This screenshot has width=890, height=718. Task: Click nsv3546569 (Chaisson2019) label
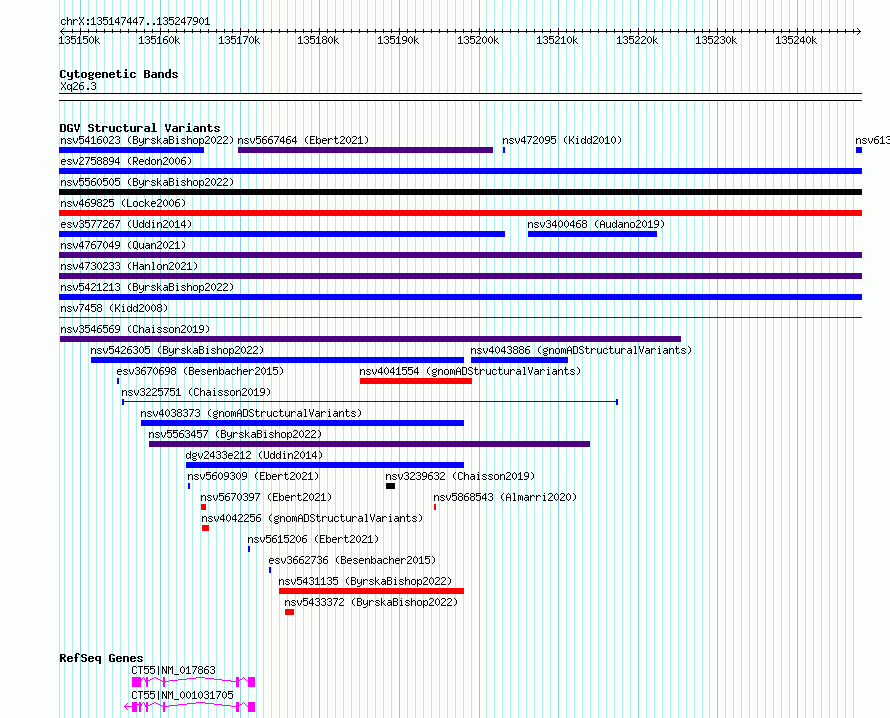[x=135, y=329]
